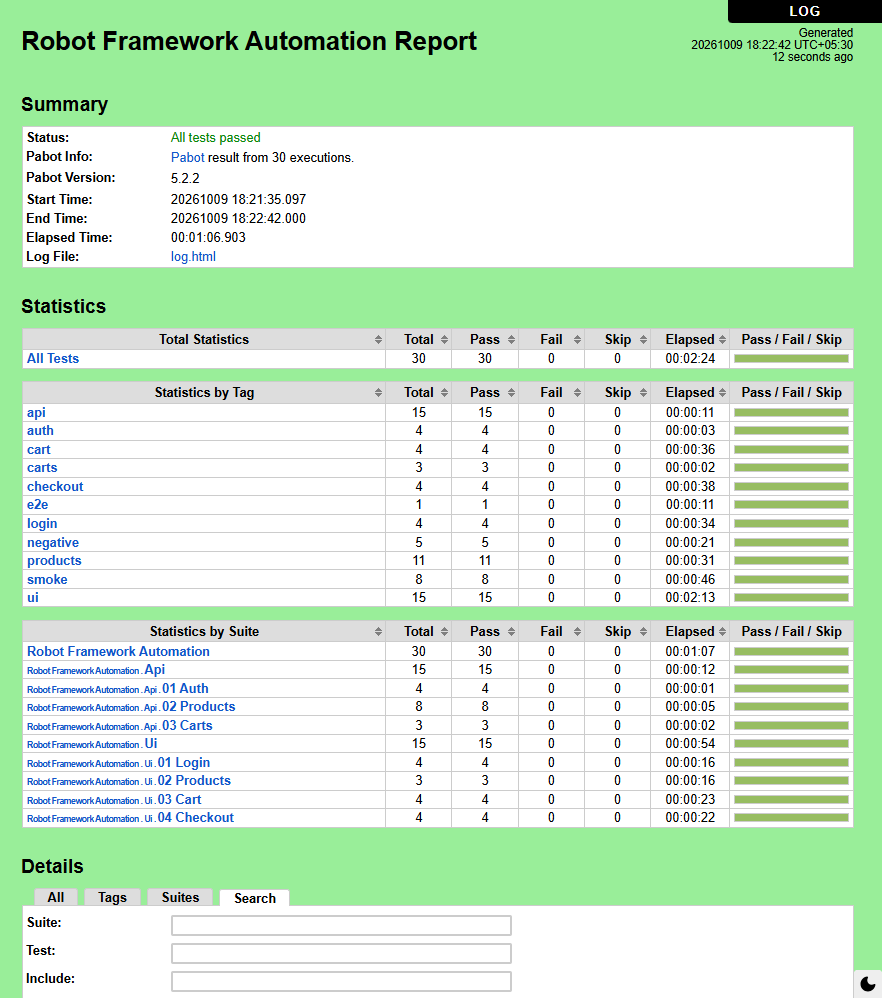Sort Statistics by Suite Fail column arrow
Viewport: 882px width, 998px height.
[x=577, y=632]
